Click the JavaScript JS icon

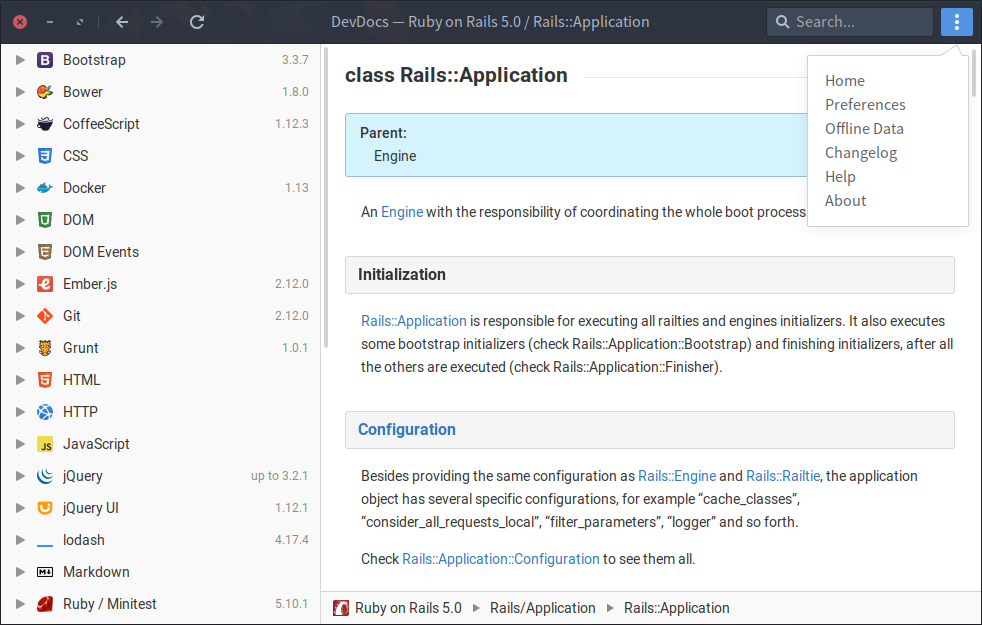pos(44,444)
